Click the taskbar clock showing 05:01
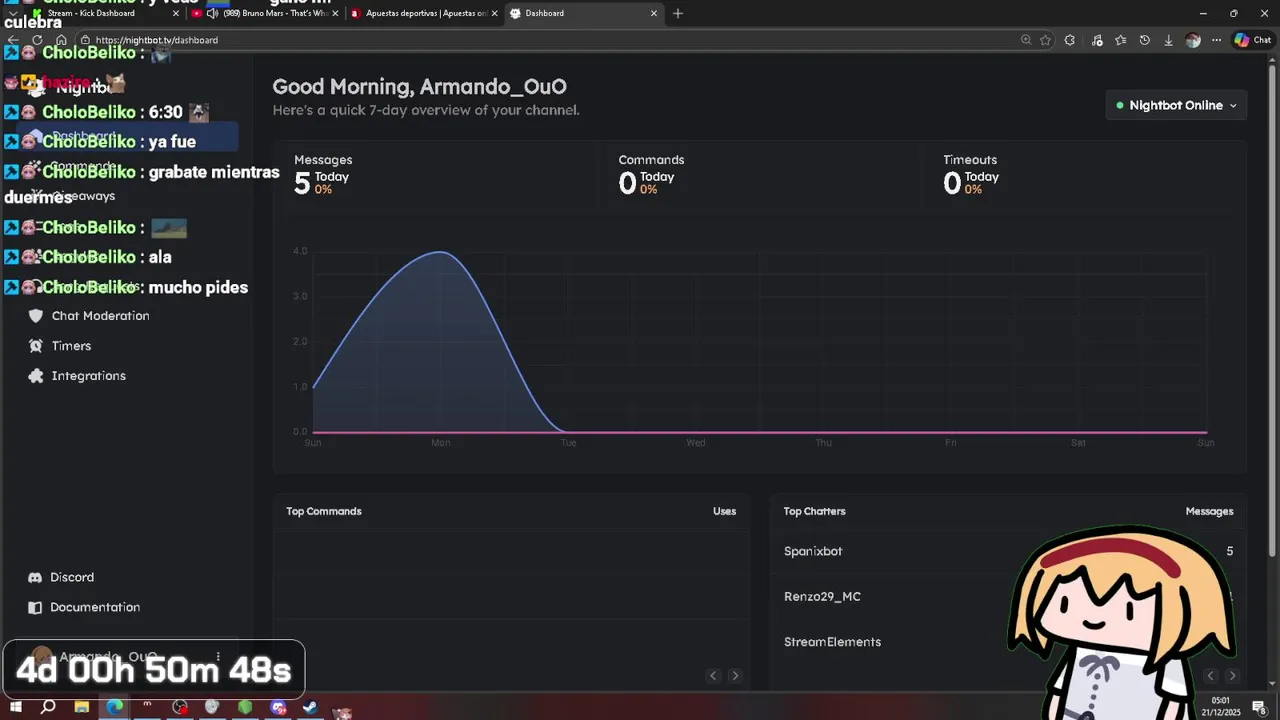The height and width of the screenshot is (720, 1280). 1220,706
